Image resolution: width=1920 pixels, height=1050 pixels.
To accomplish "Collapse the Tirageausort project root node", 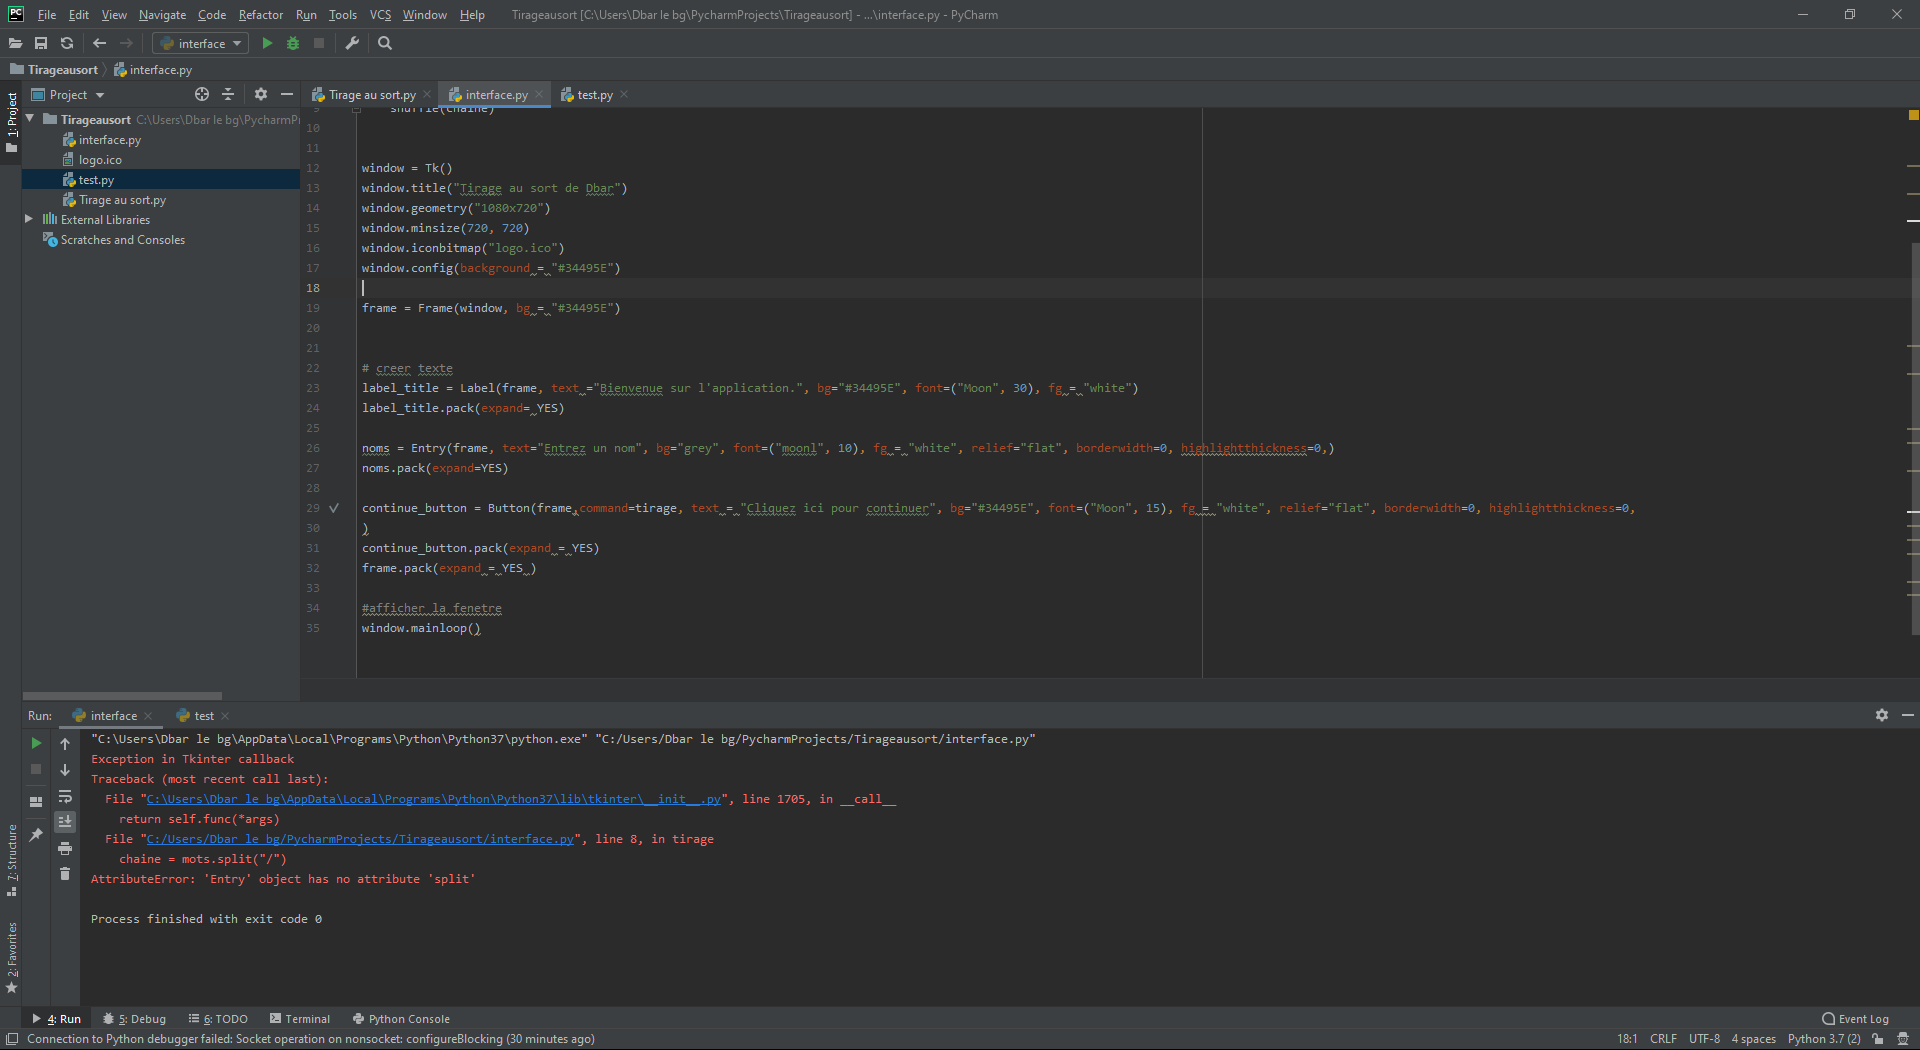I will click(30, 119).
